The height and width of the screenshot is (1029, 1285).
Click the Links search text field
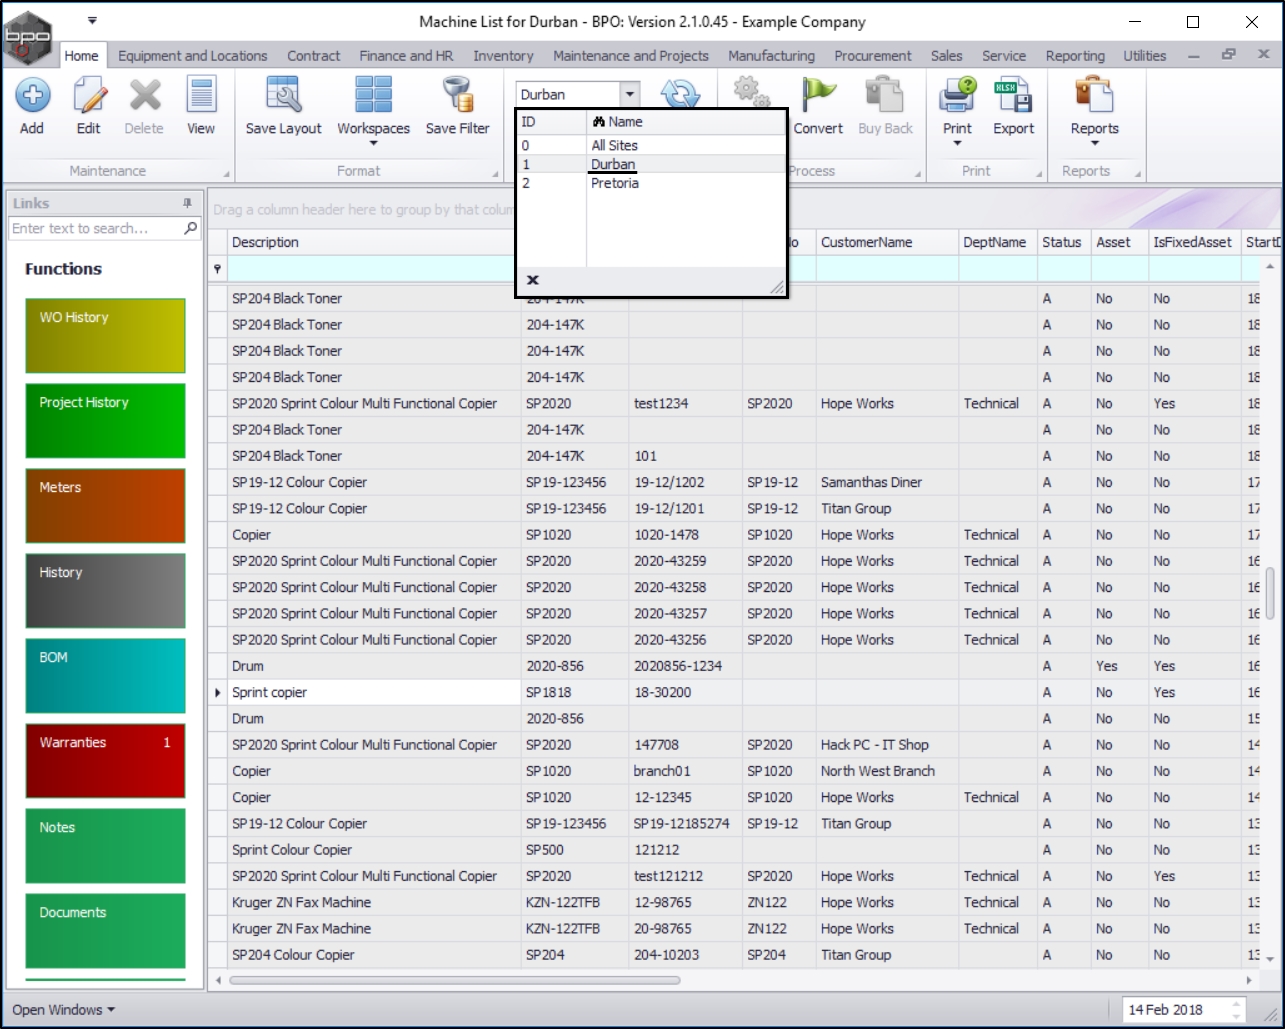[x=95, y=229]
